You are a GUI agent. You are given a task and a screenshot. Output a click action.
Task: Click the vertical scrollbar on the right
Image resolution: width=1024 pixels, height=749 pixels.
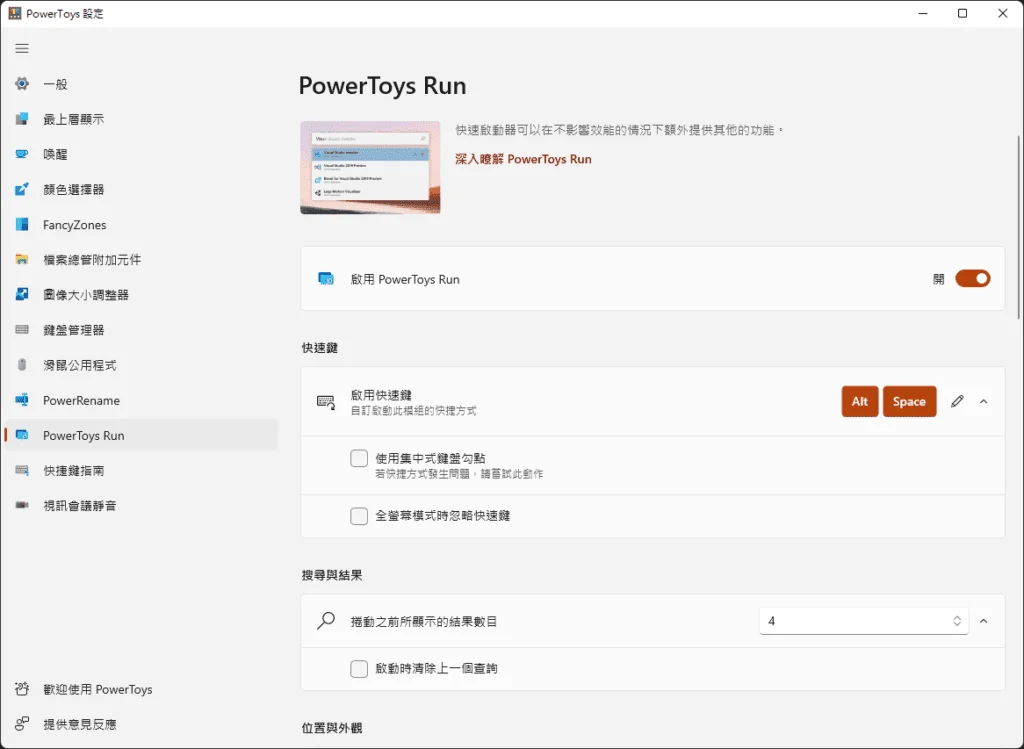pos(1019,229)
